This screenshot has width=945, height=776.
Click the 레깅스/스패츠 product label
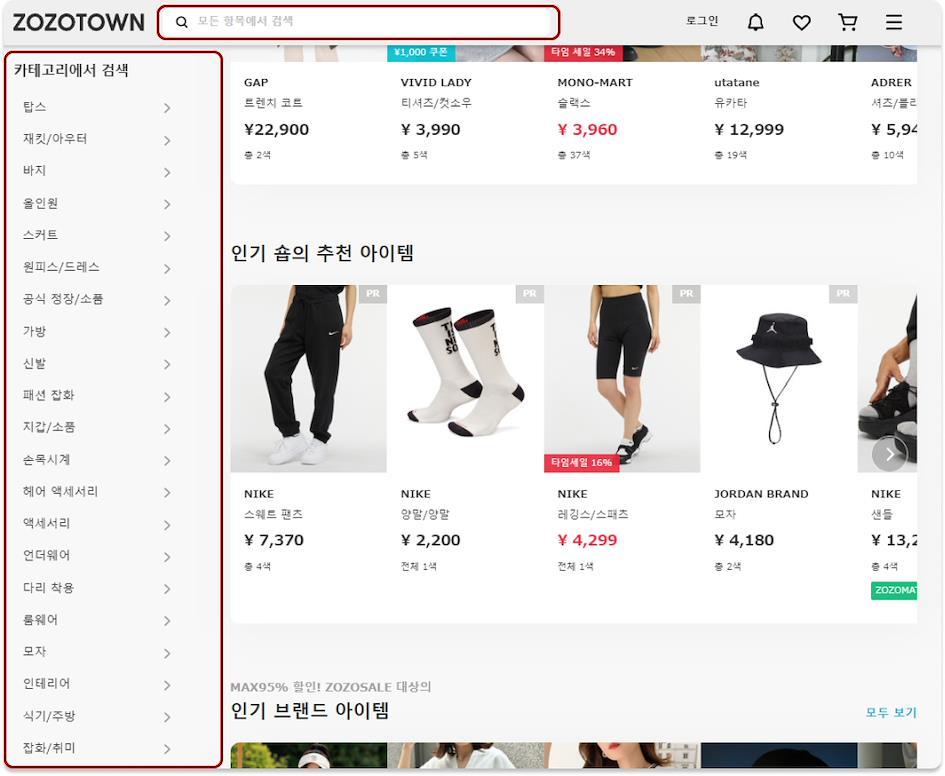[x=592, y=515]
